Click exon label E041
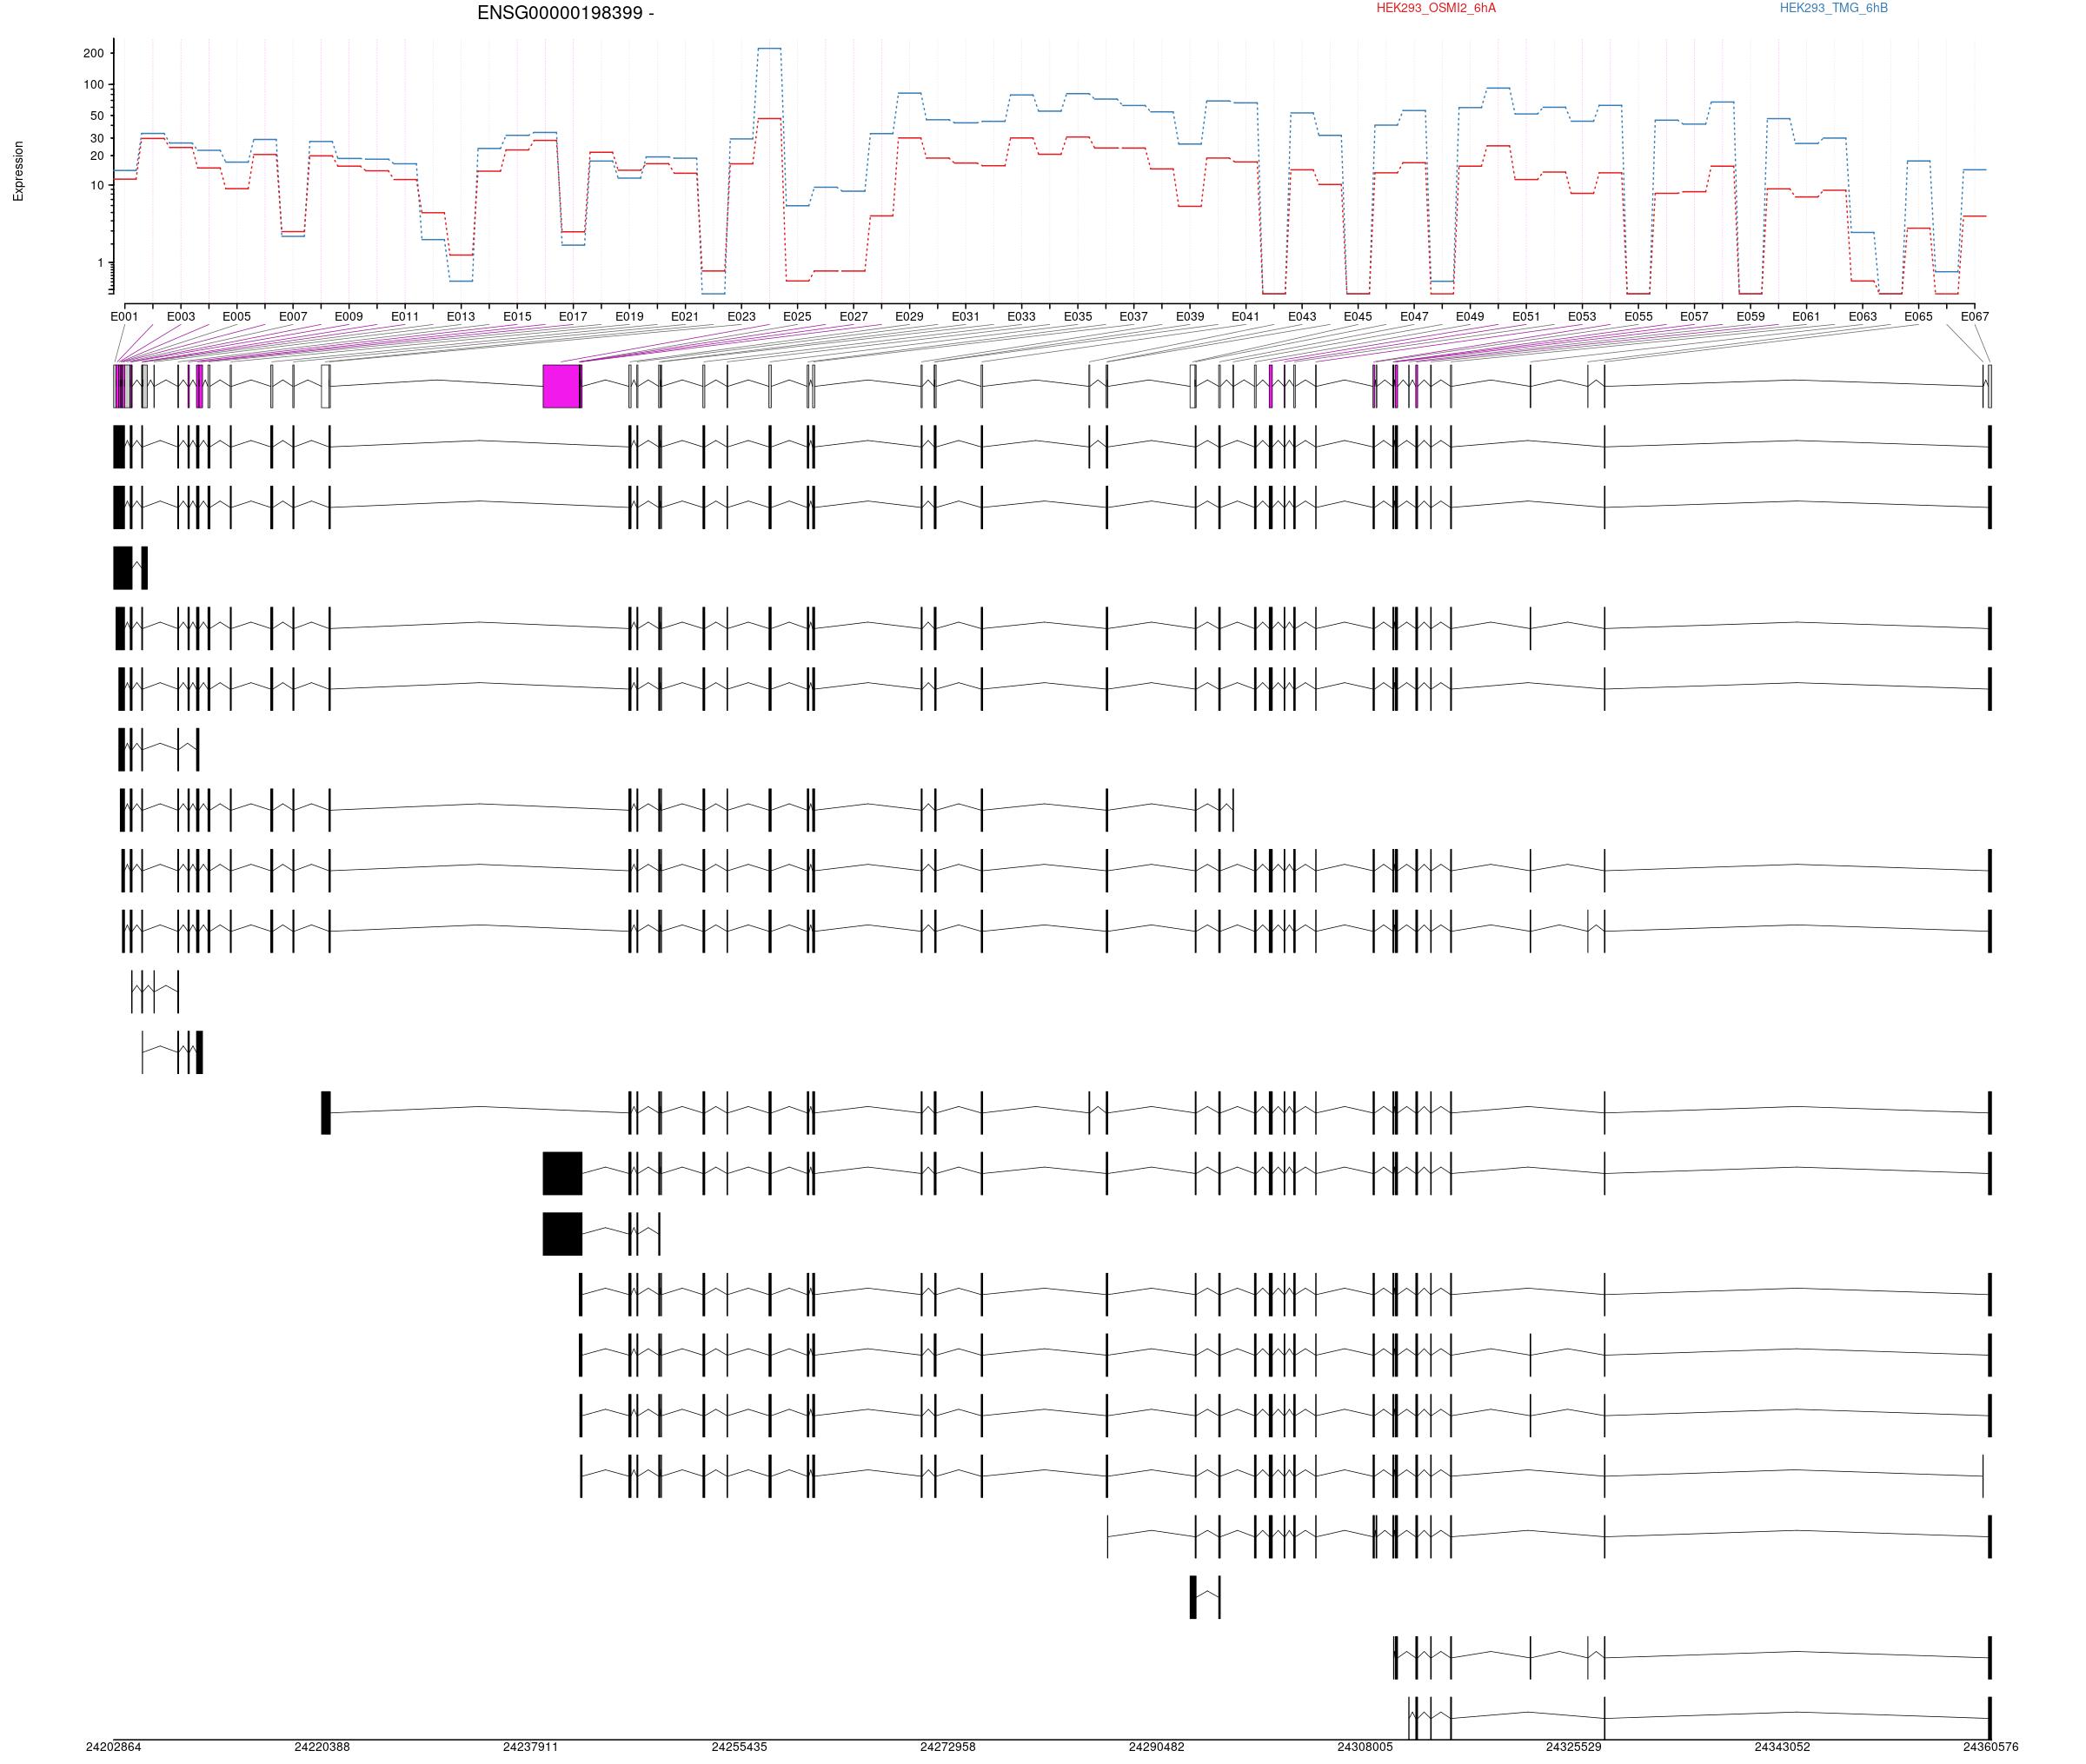 pos(1246,317)
